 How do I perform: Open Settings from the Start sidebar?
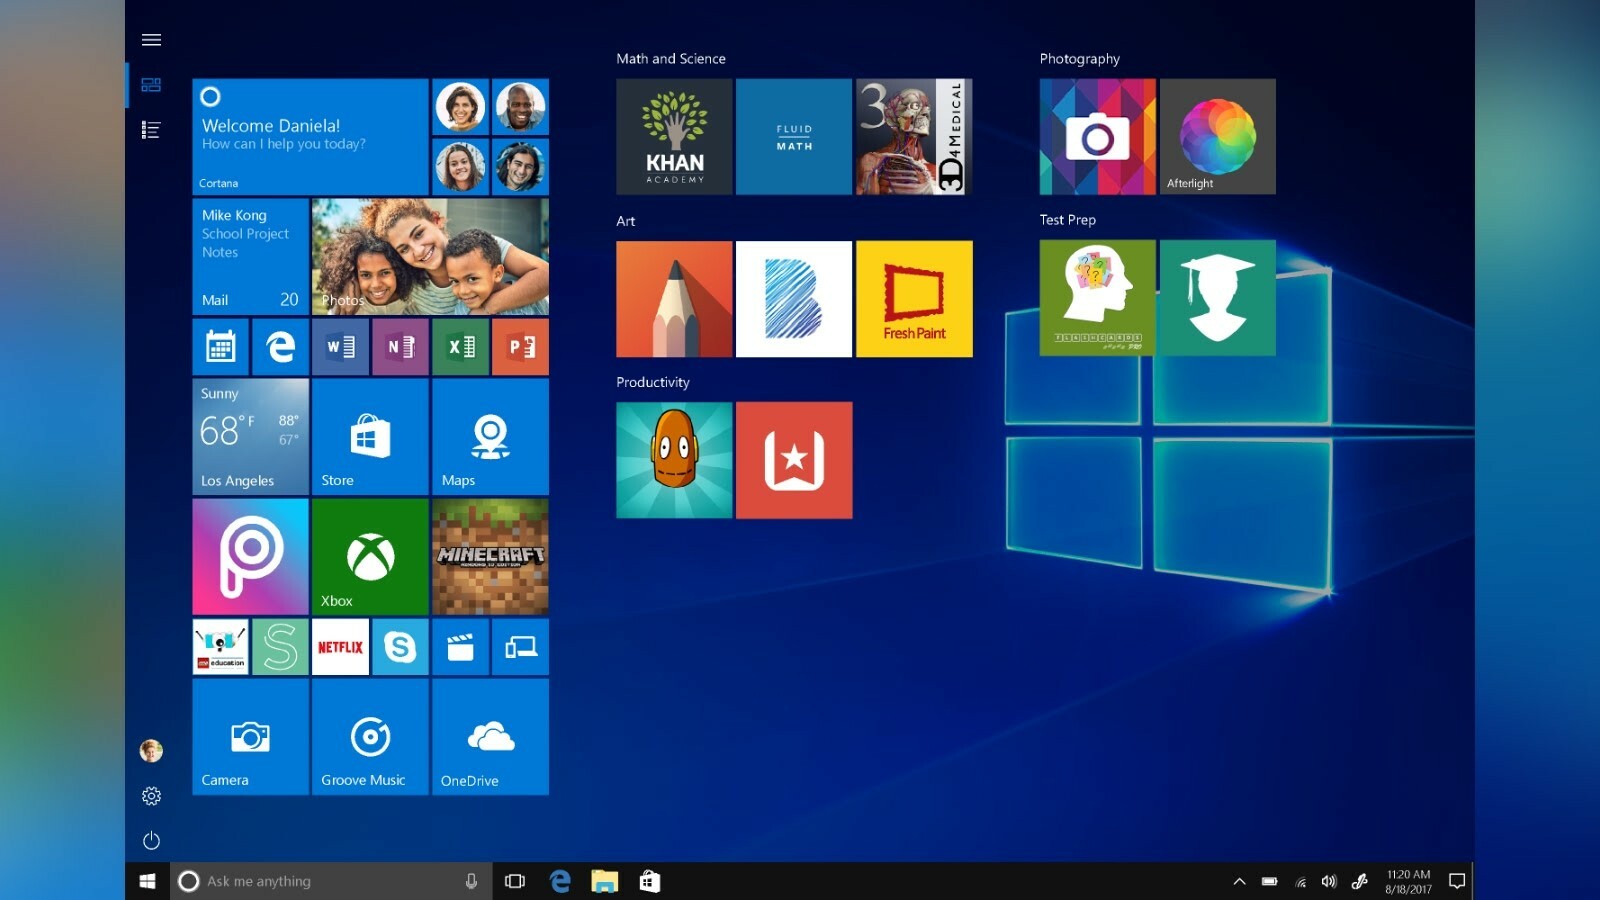point(151,796)
